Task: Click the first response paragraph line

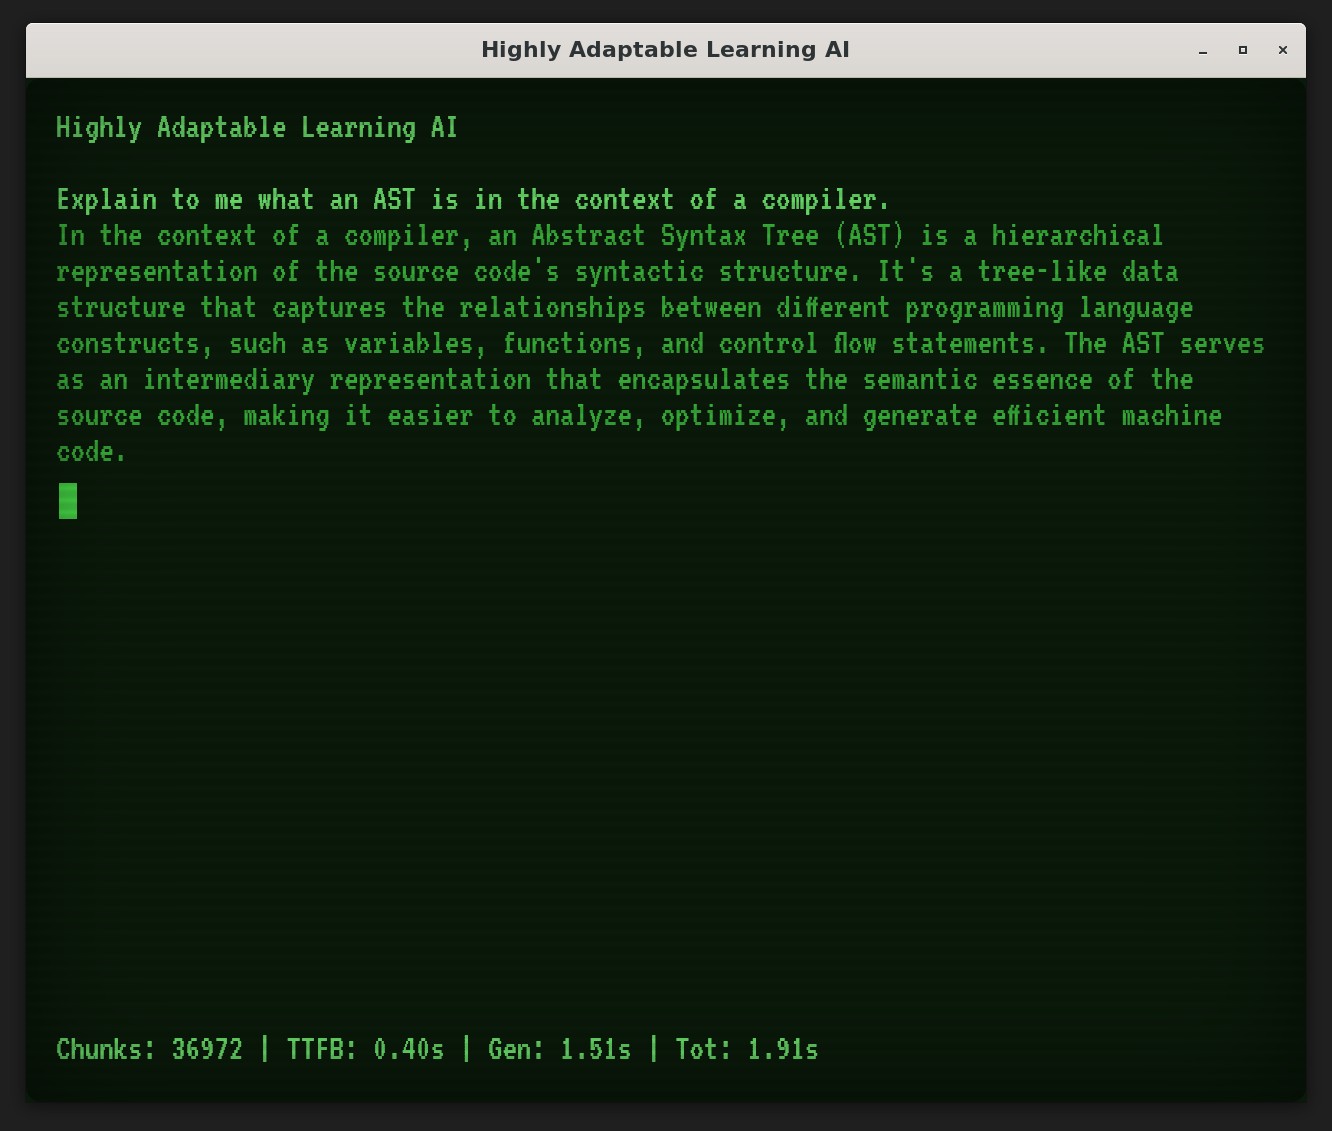Action: coord(610,236)
